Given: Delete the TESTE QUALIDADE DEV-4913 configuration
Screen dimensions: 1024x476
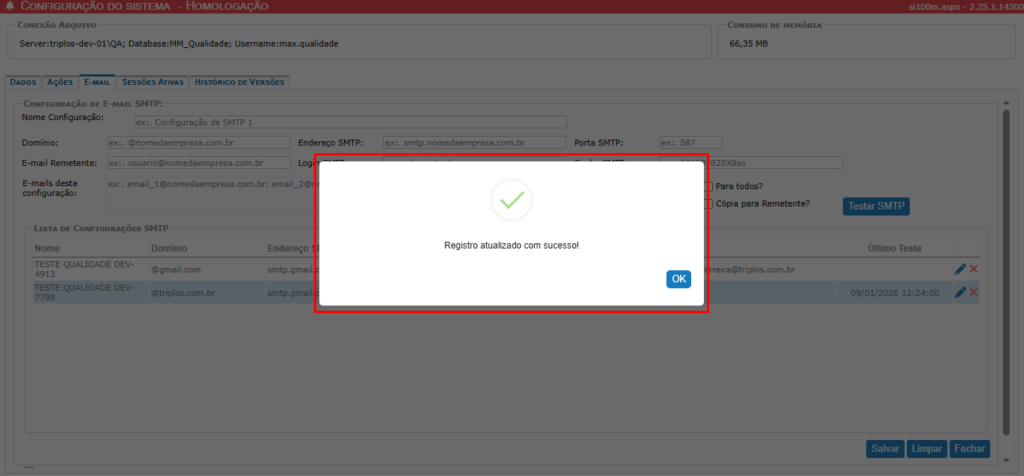Looking at the screenshot, I should (x=973, y=269).
